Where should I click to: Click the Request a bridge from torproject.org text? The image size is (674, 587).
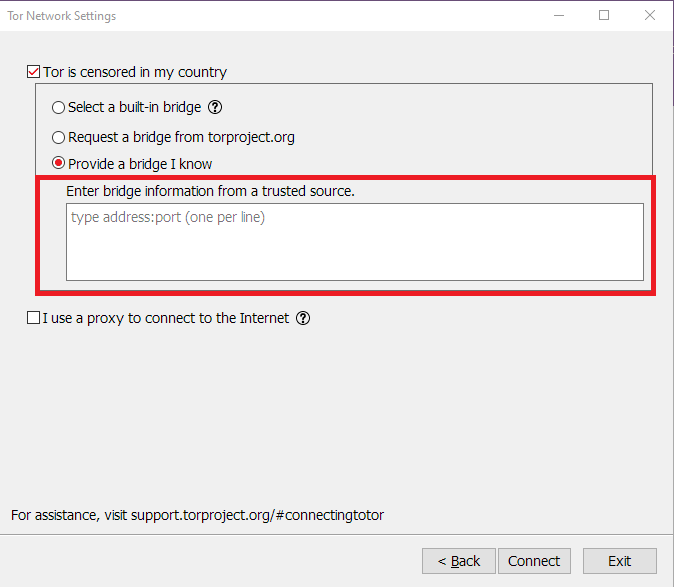181,137
